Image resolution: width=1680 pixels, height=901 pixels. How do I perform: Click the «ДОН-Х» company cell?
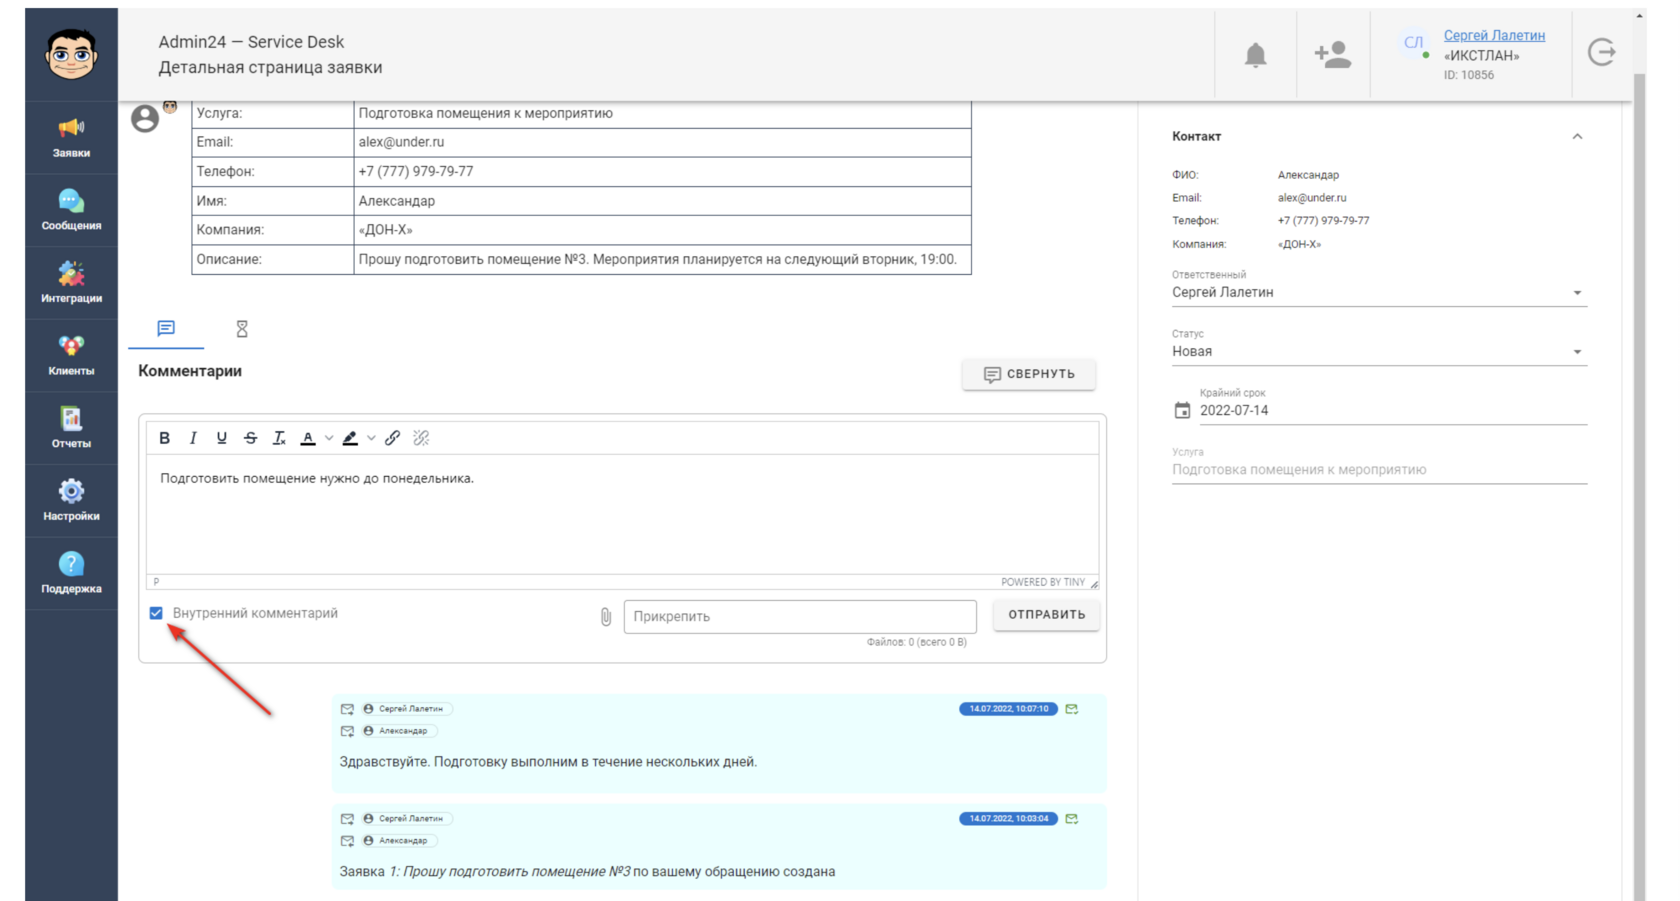coord(662,230)
